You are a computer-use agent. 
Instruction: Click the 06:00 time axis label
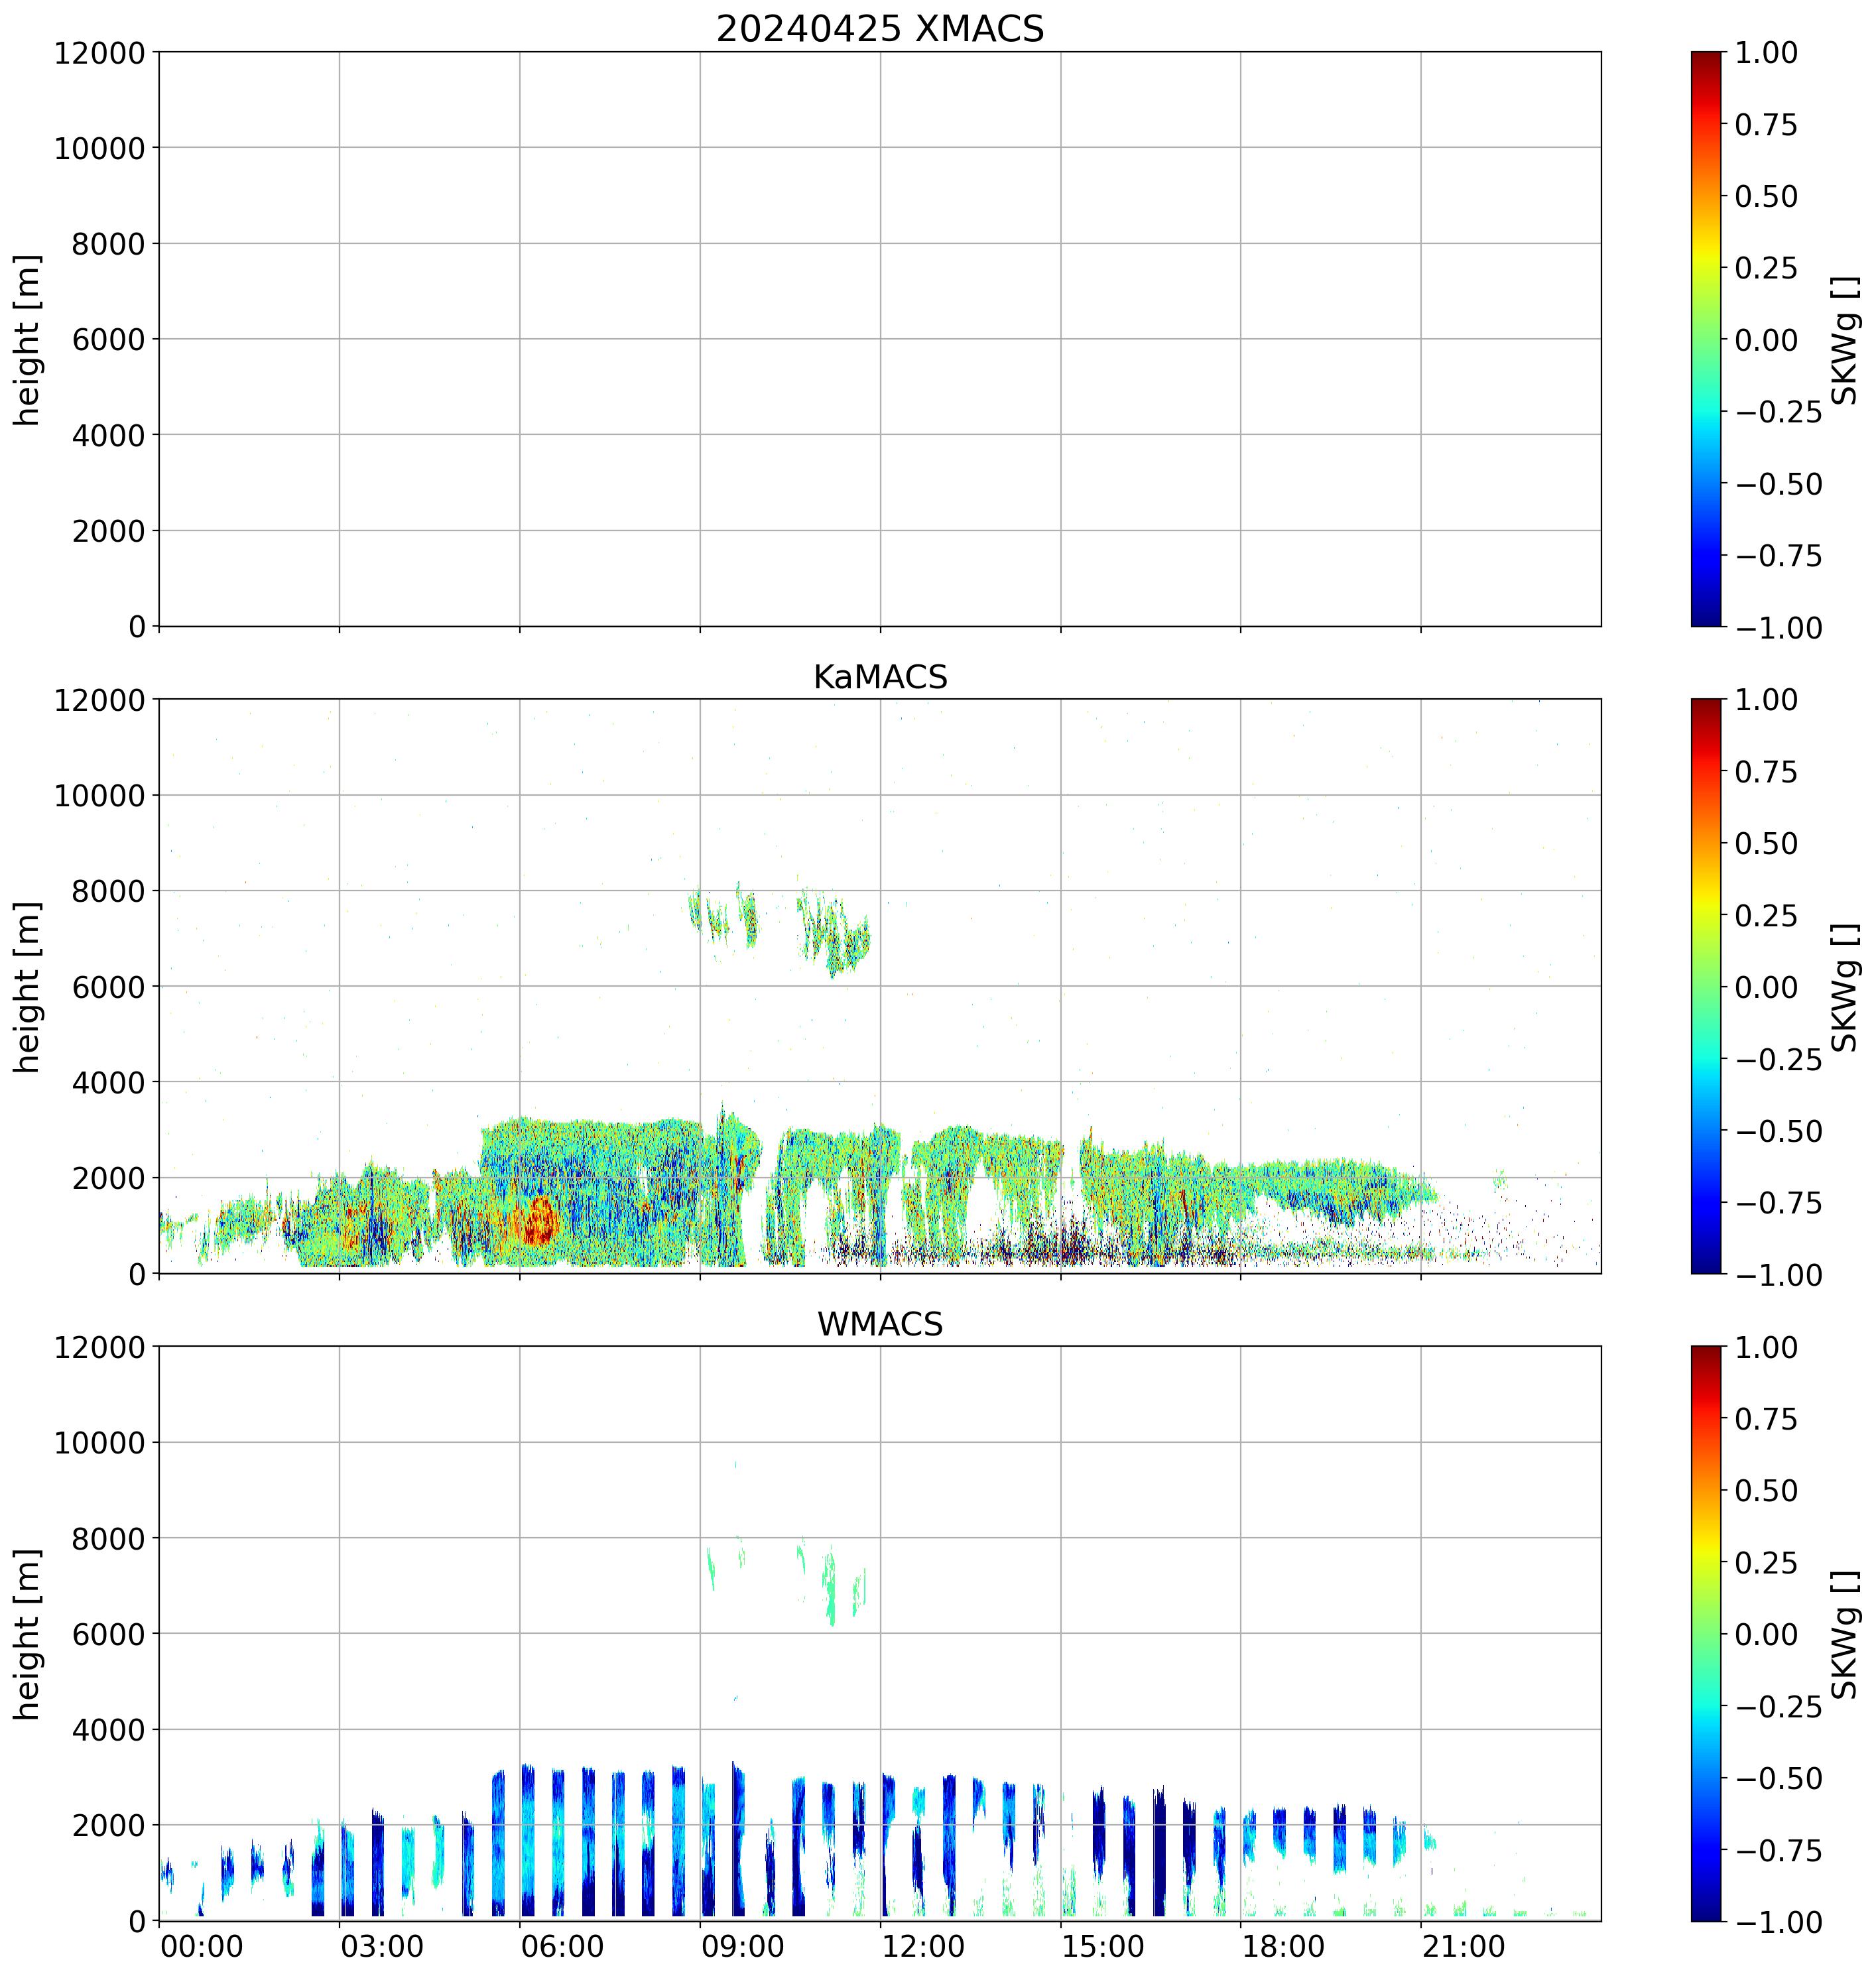tap(562, 1947)
